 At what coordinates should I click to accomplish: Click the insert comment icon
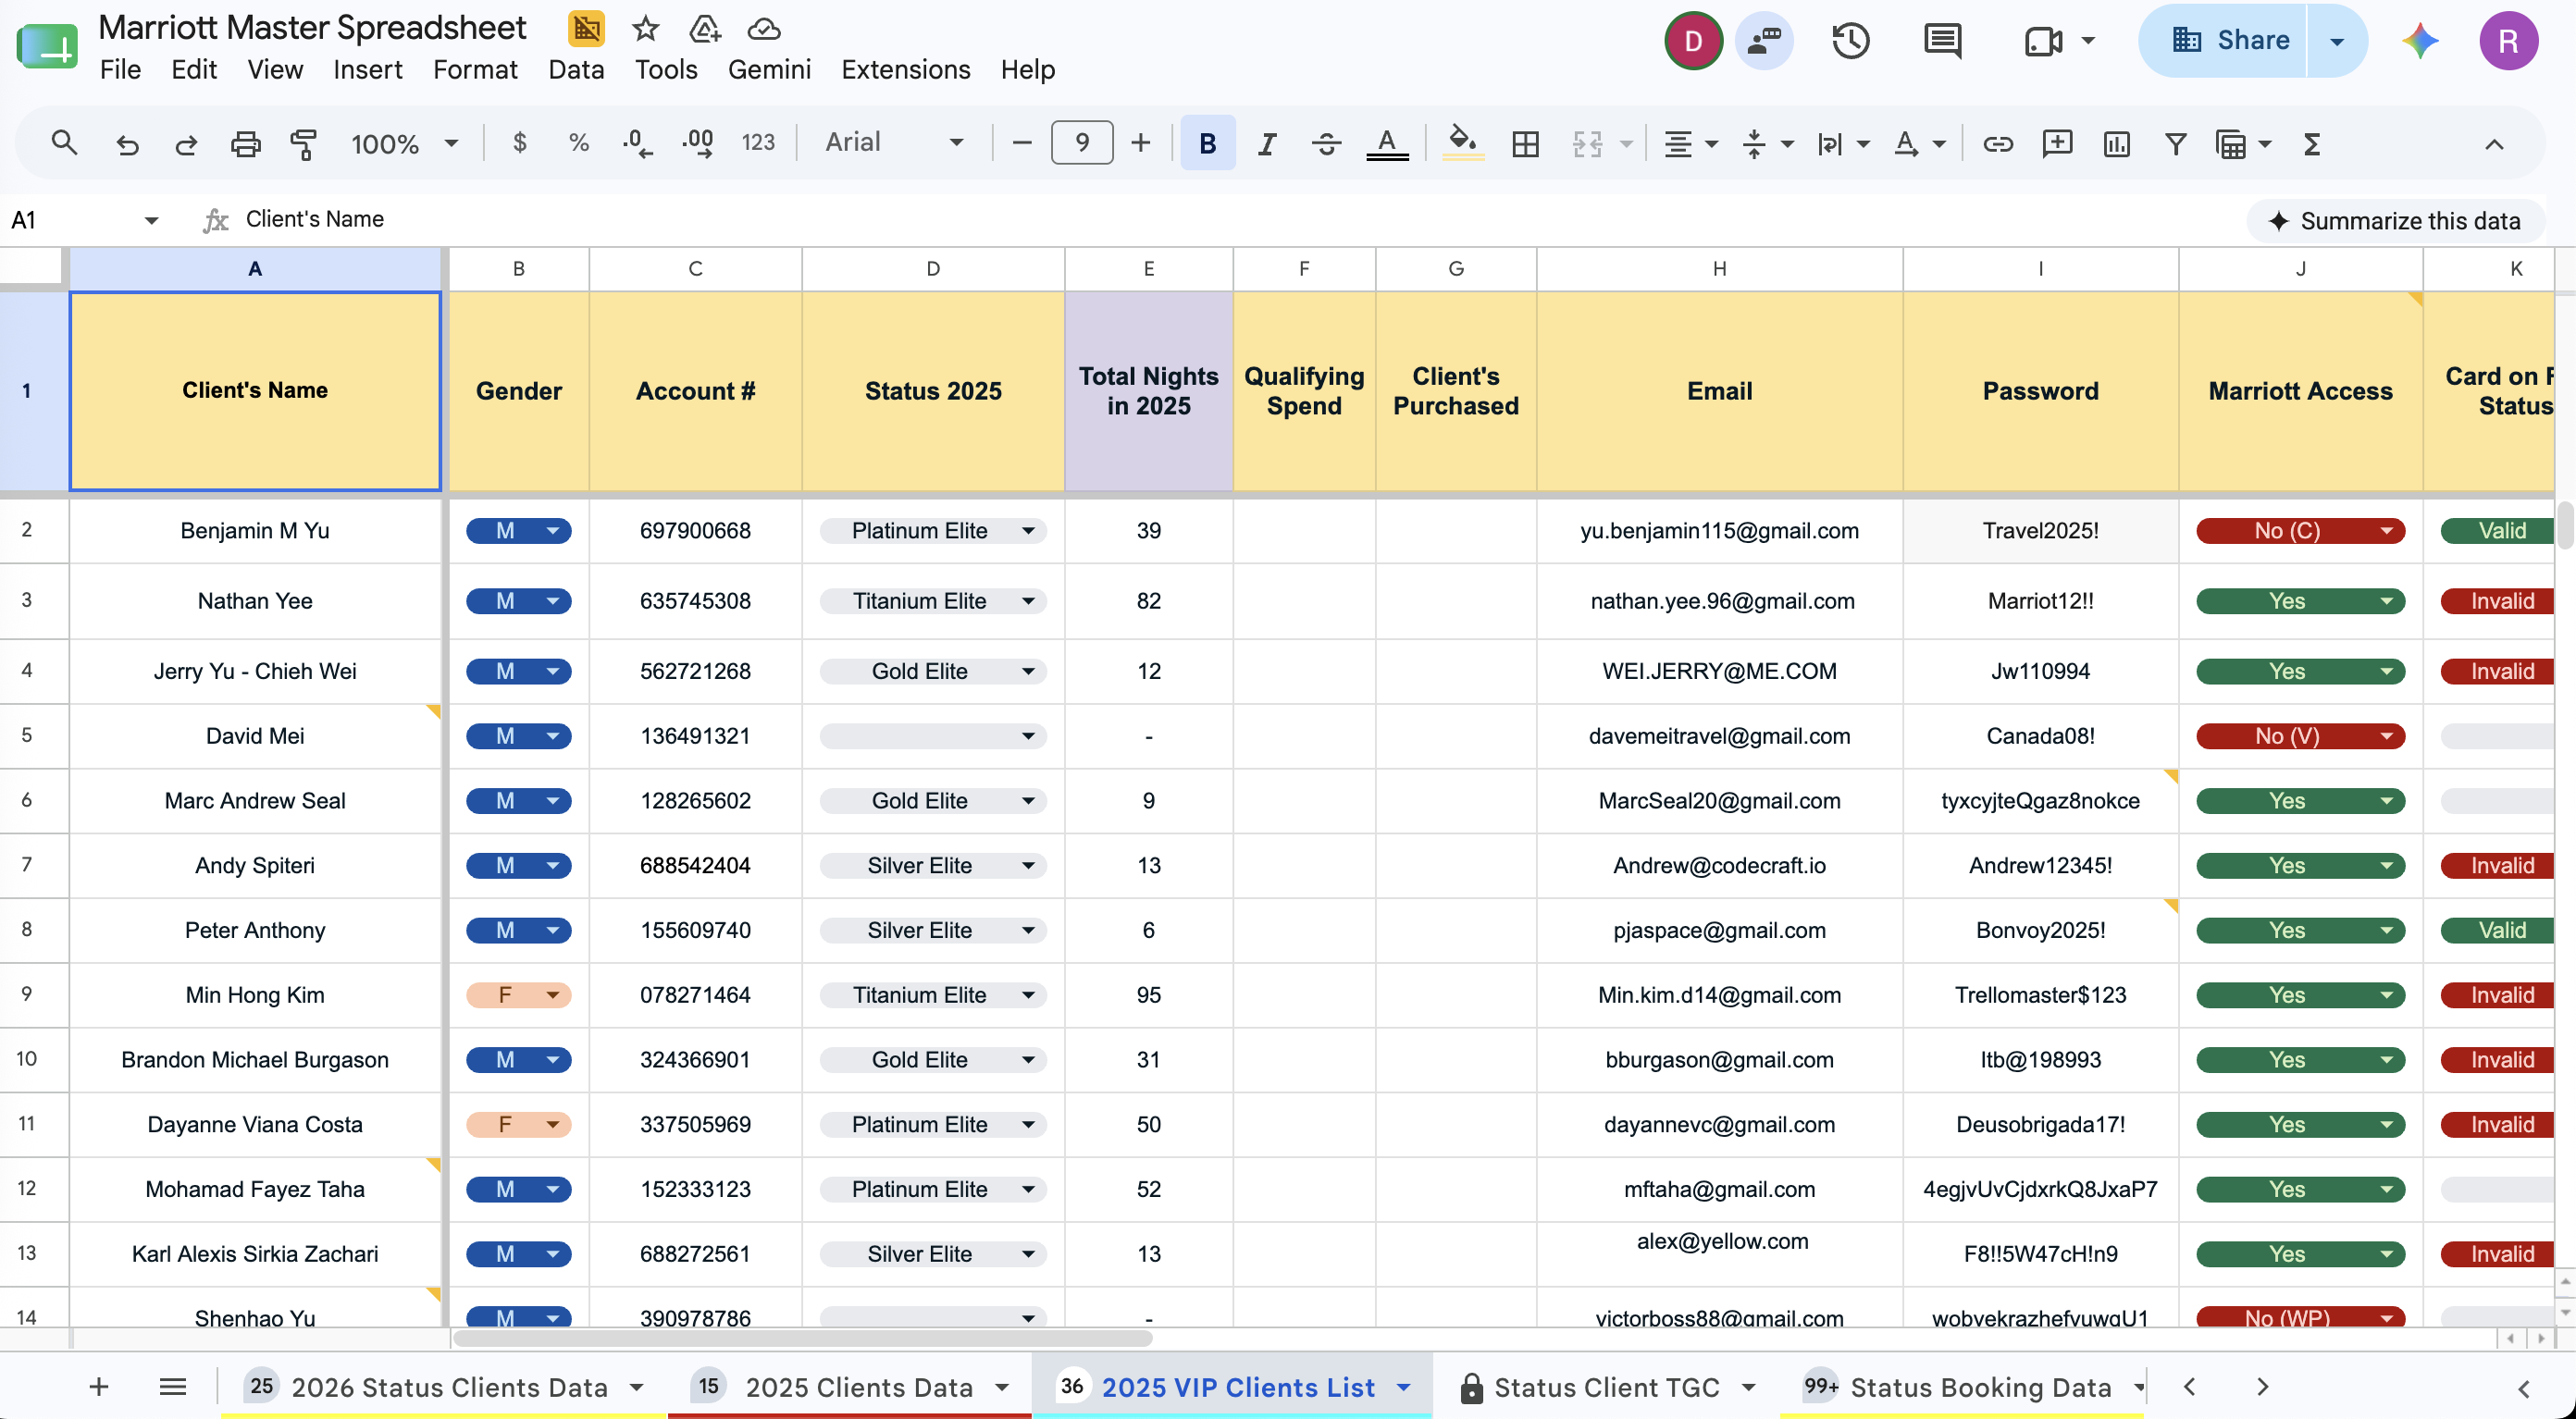click(x=2057, y=144)
